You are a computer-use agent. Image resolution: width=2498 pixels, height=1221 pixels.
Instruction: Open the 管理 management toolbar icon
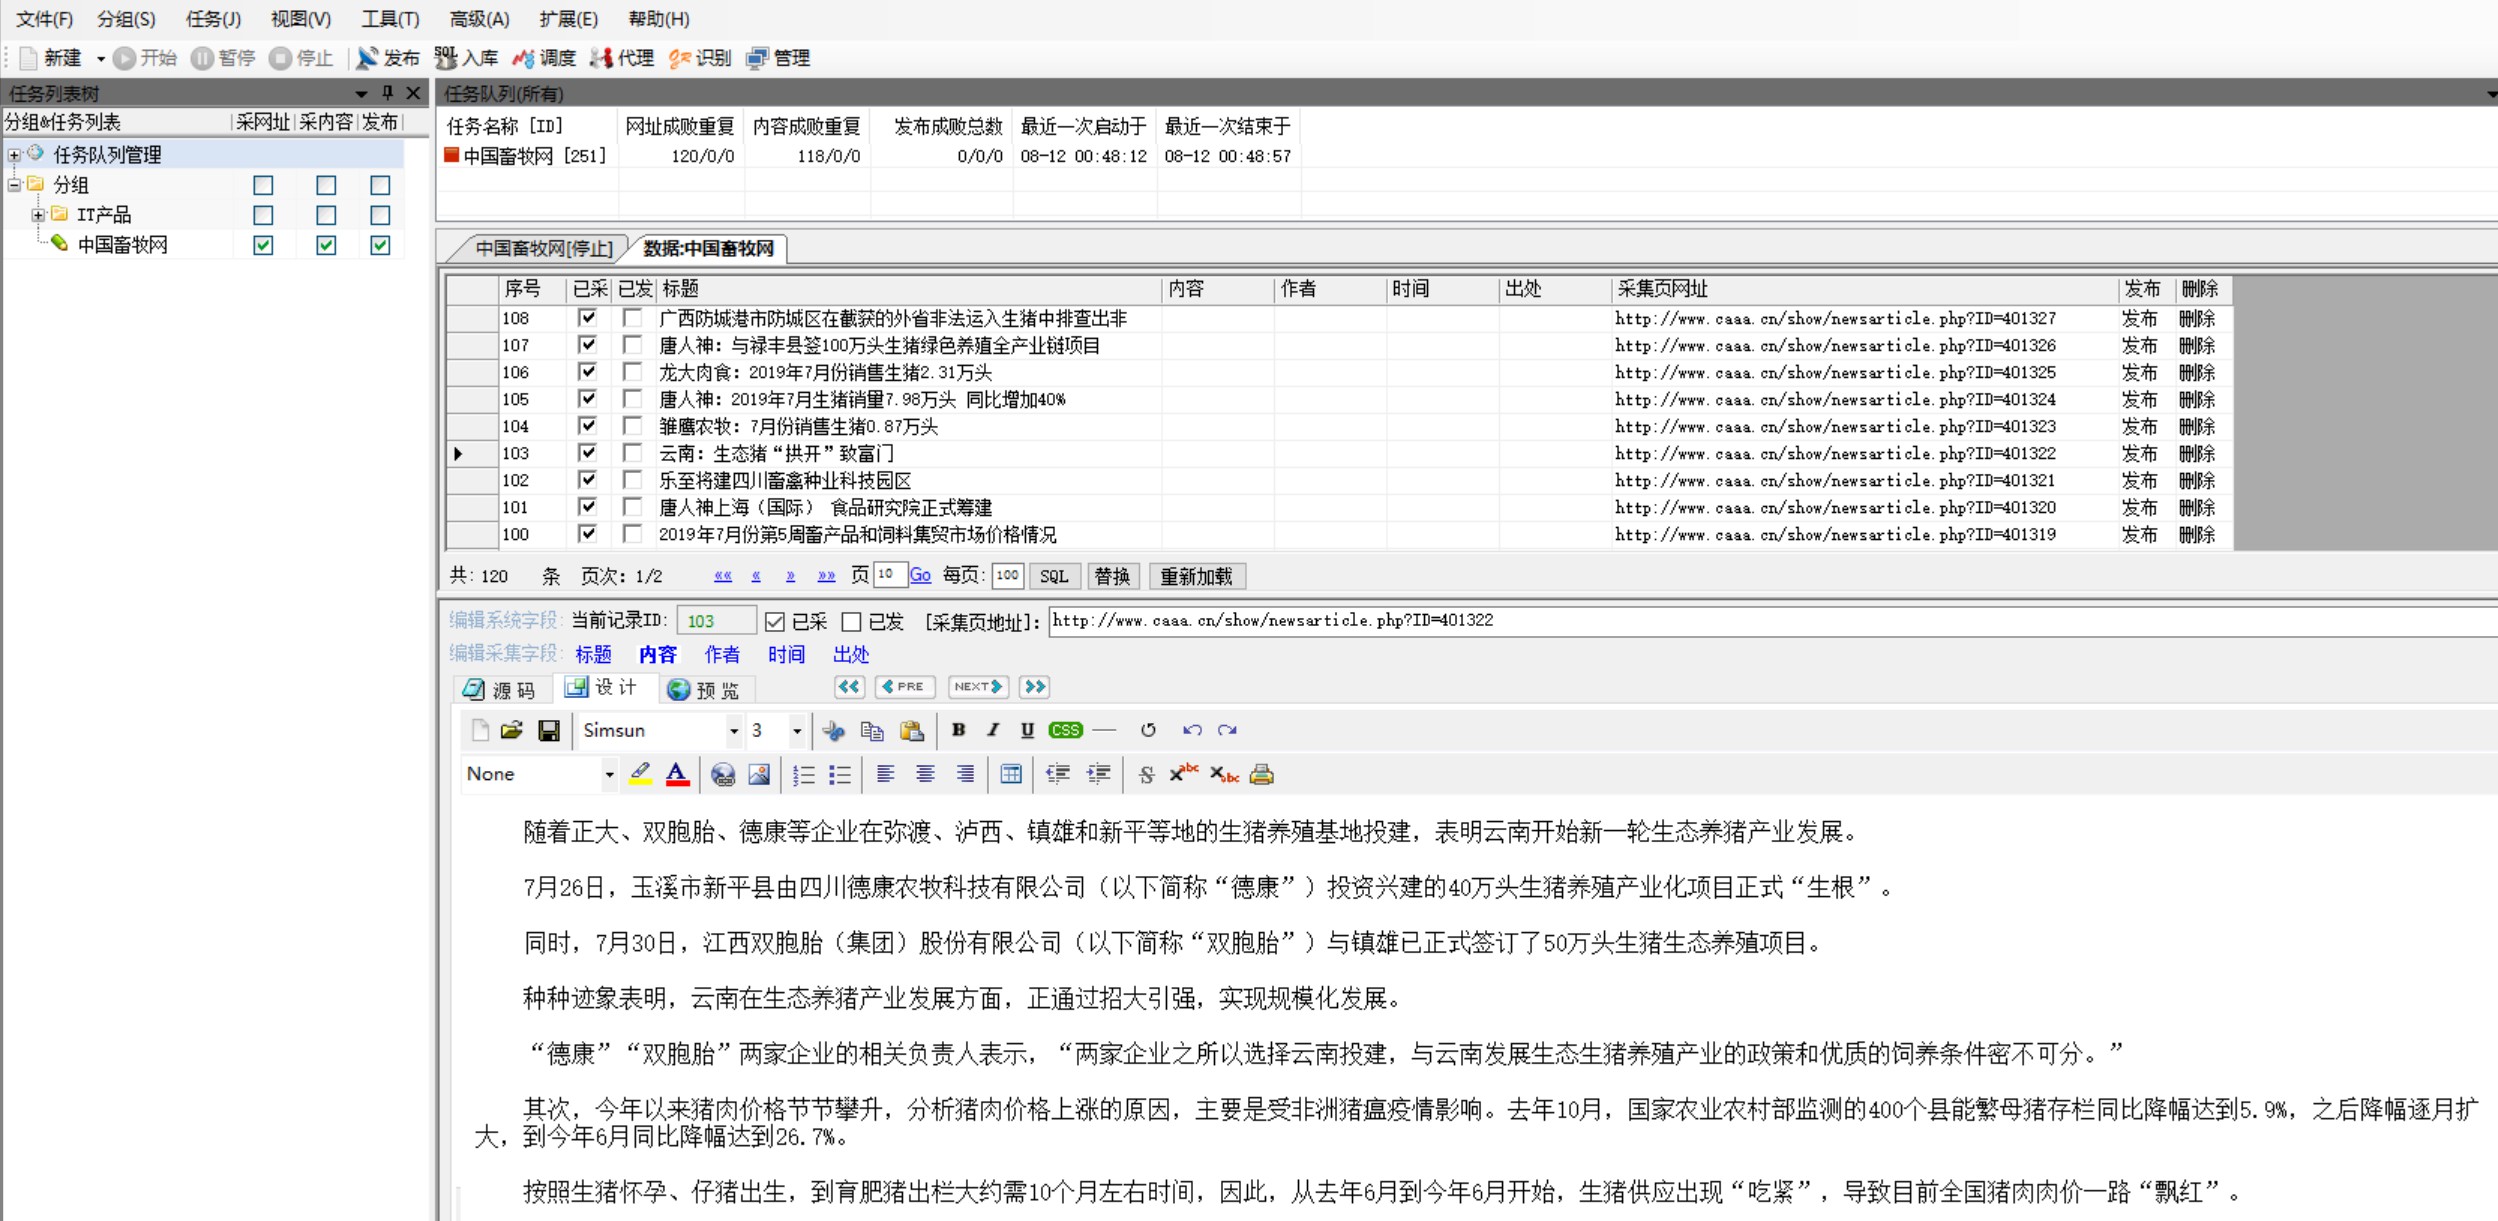tap(778, 58)
